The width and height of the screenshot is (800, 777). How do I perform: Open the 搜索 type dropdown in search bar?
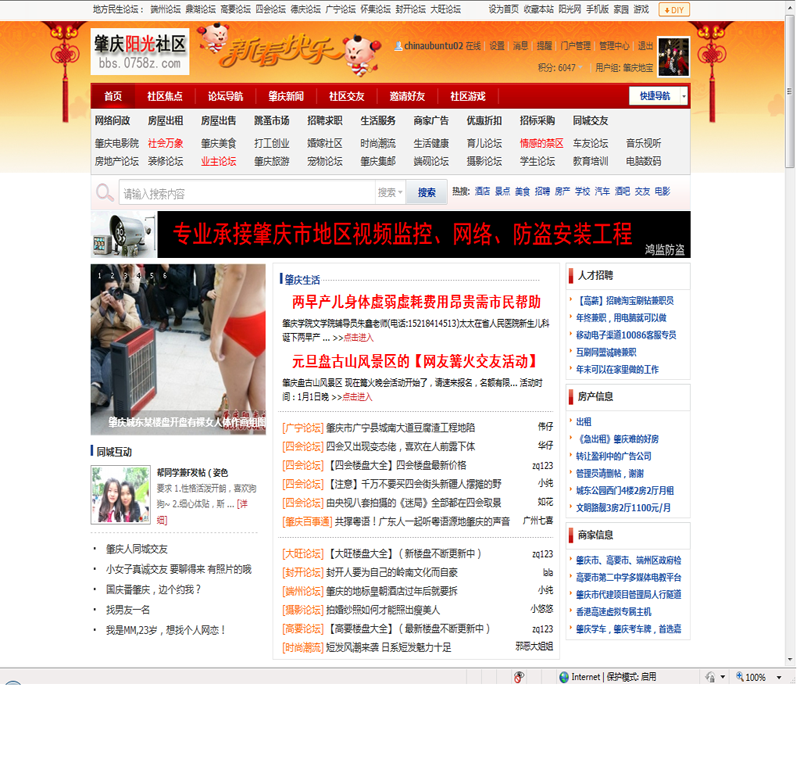390,192
